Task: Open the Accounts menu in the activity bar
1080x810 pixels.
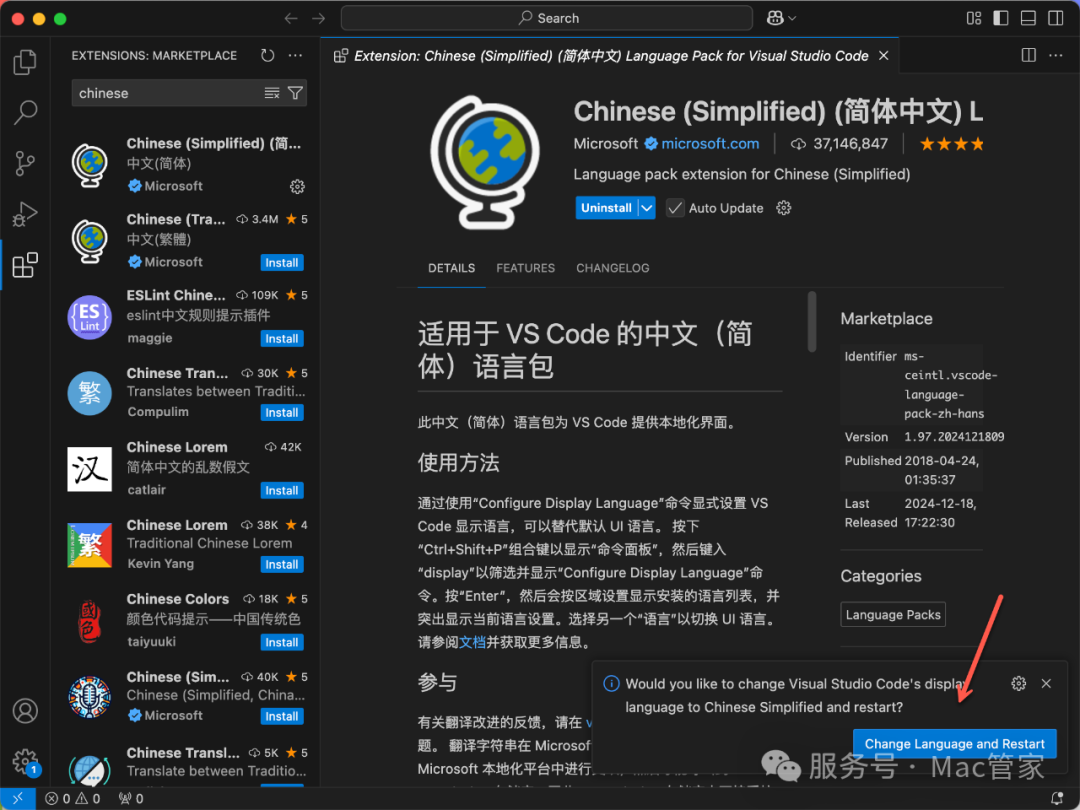Action: click(x=25, y=711)
